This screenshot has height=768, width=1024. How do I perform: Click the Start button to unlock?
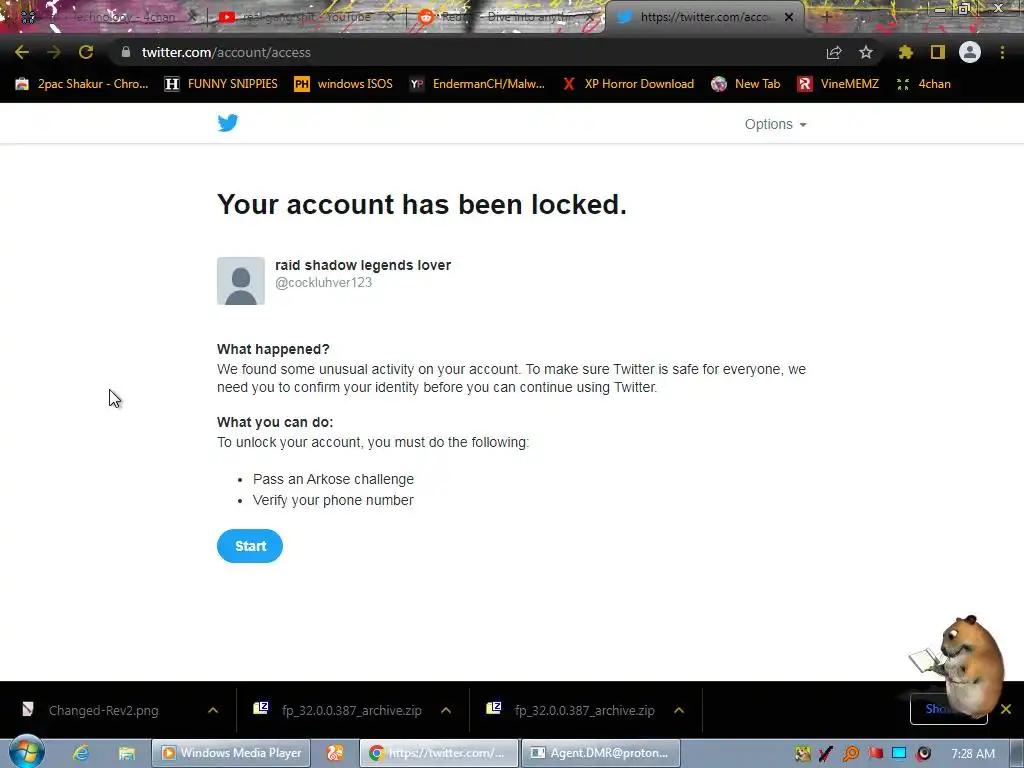(250, 546)
